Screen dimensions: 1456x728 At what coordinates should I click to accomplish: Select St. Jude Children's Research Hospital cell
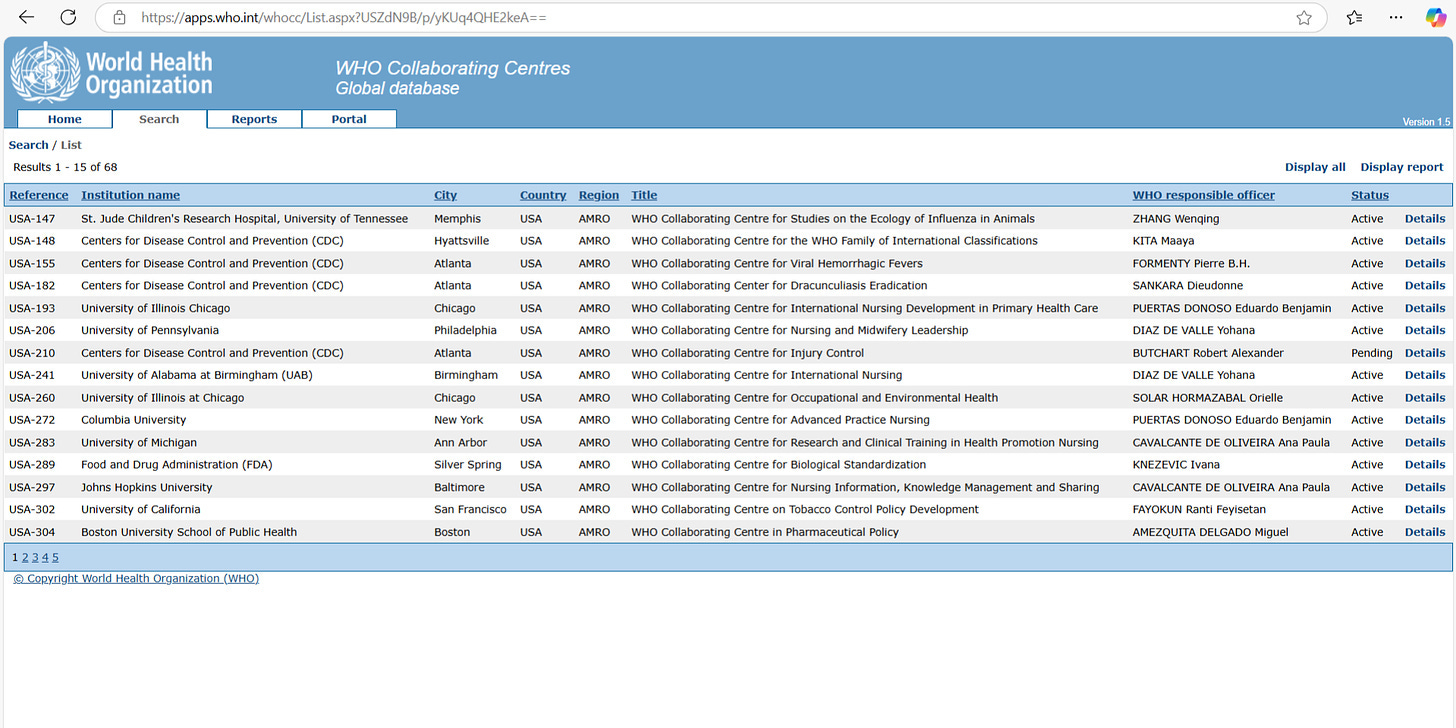tap(244, 219)
